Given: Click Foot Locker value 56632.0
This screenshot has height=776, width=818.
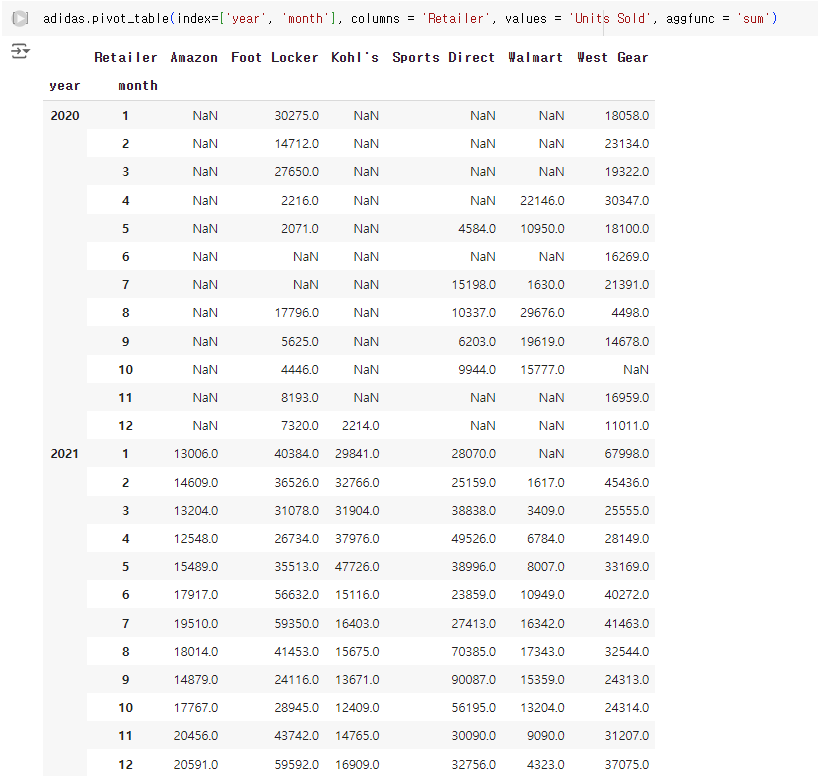Looking at the screenshot, I should 296,595.
